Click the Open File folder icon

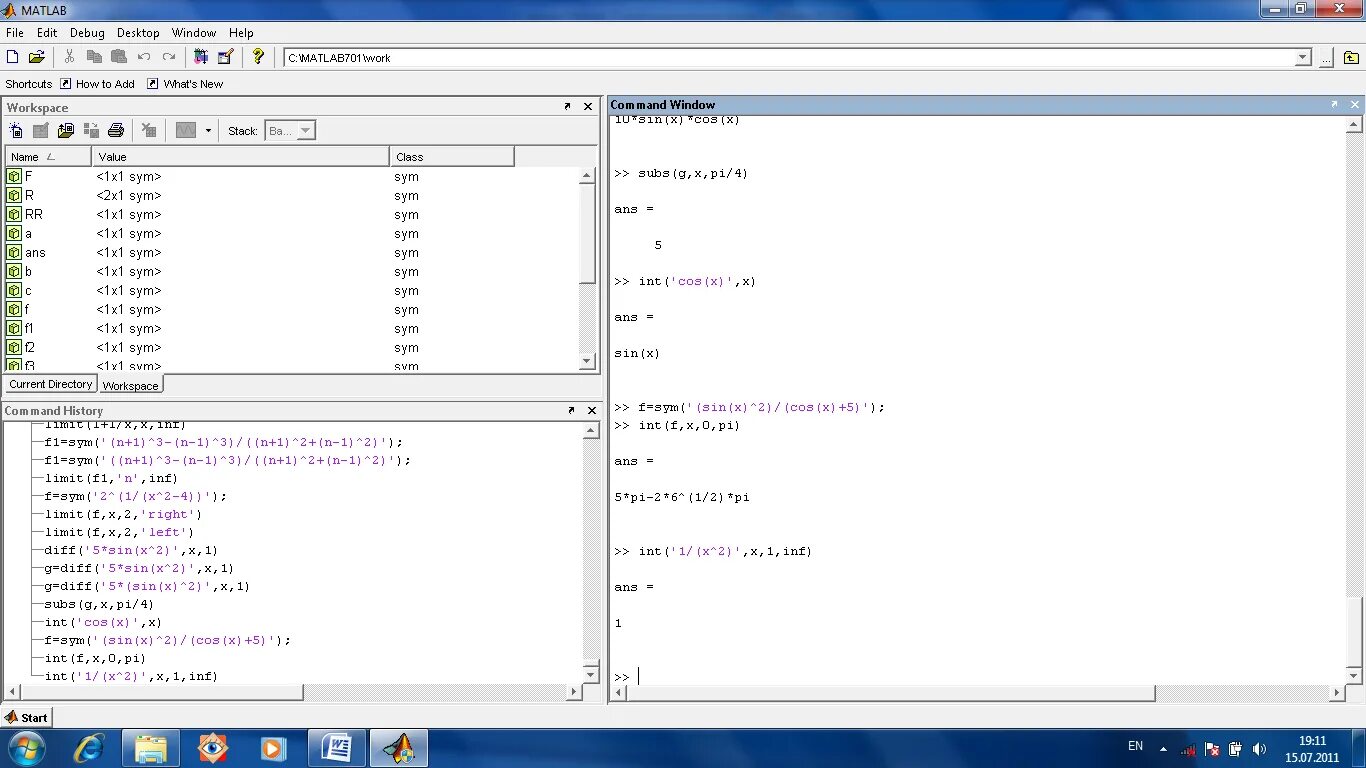(36, 57)
